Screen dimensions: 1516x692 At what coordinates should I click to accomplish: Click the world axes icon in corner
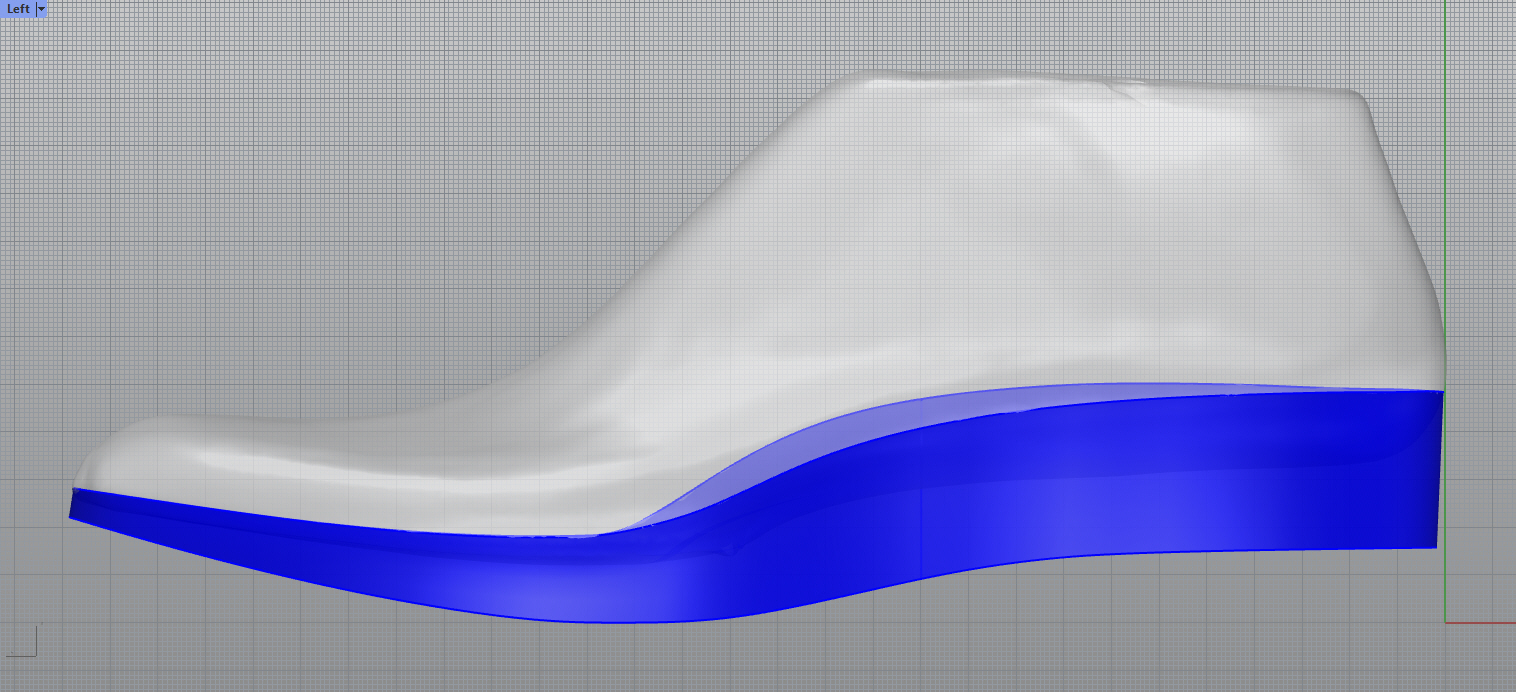[22, 642]
